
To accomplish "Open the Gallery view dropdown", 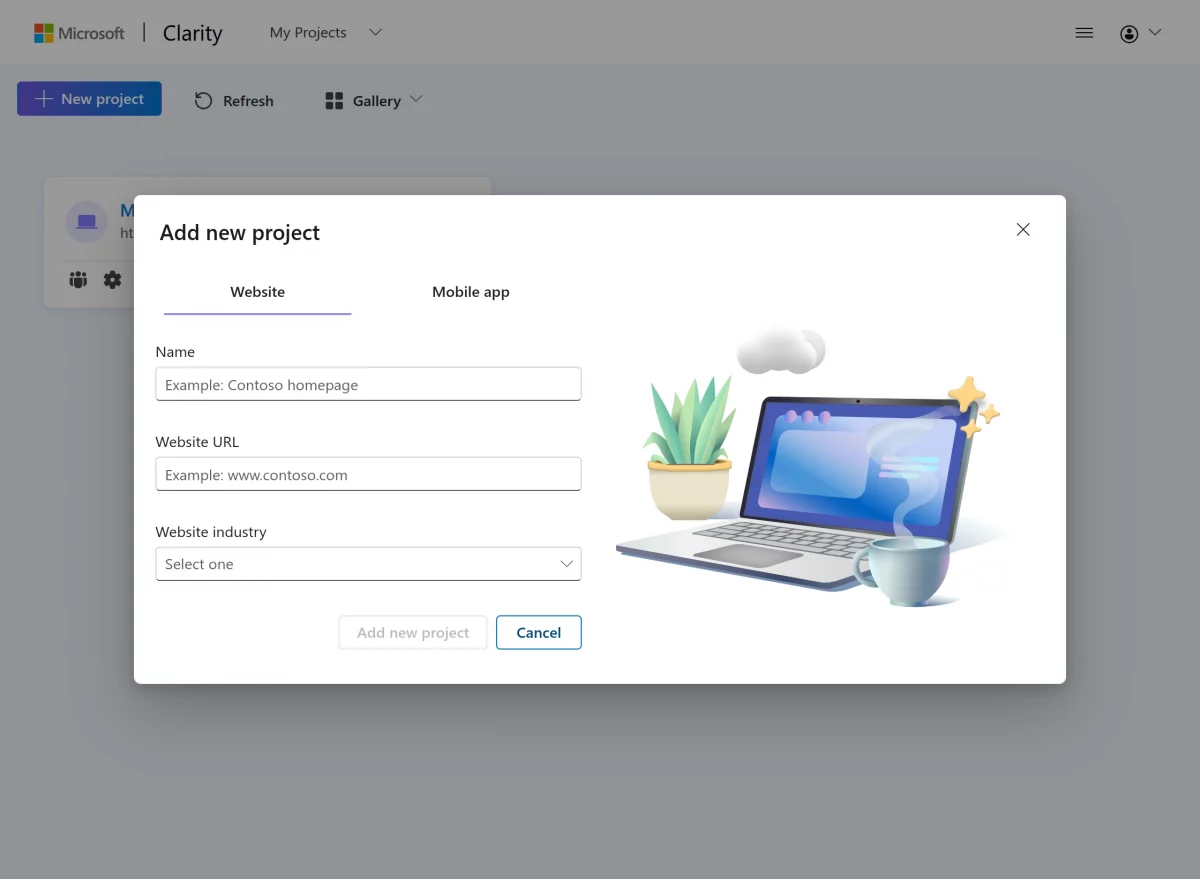I will tap(374, 100).
